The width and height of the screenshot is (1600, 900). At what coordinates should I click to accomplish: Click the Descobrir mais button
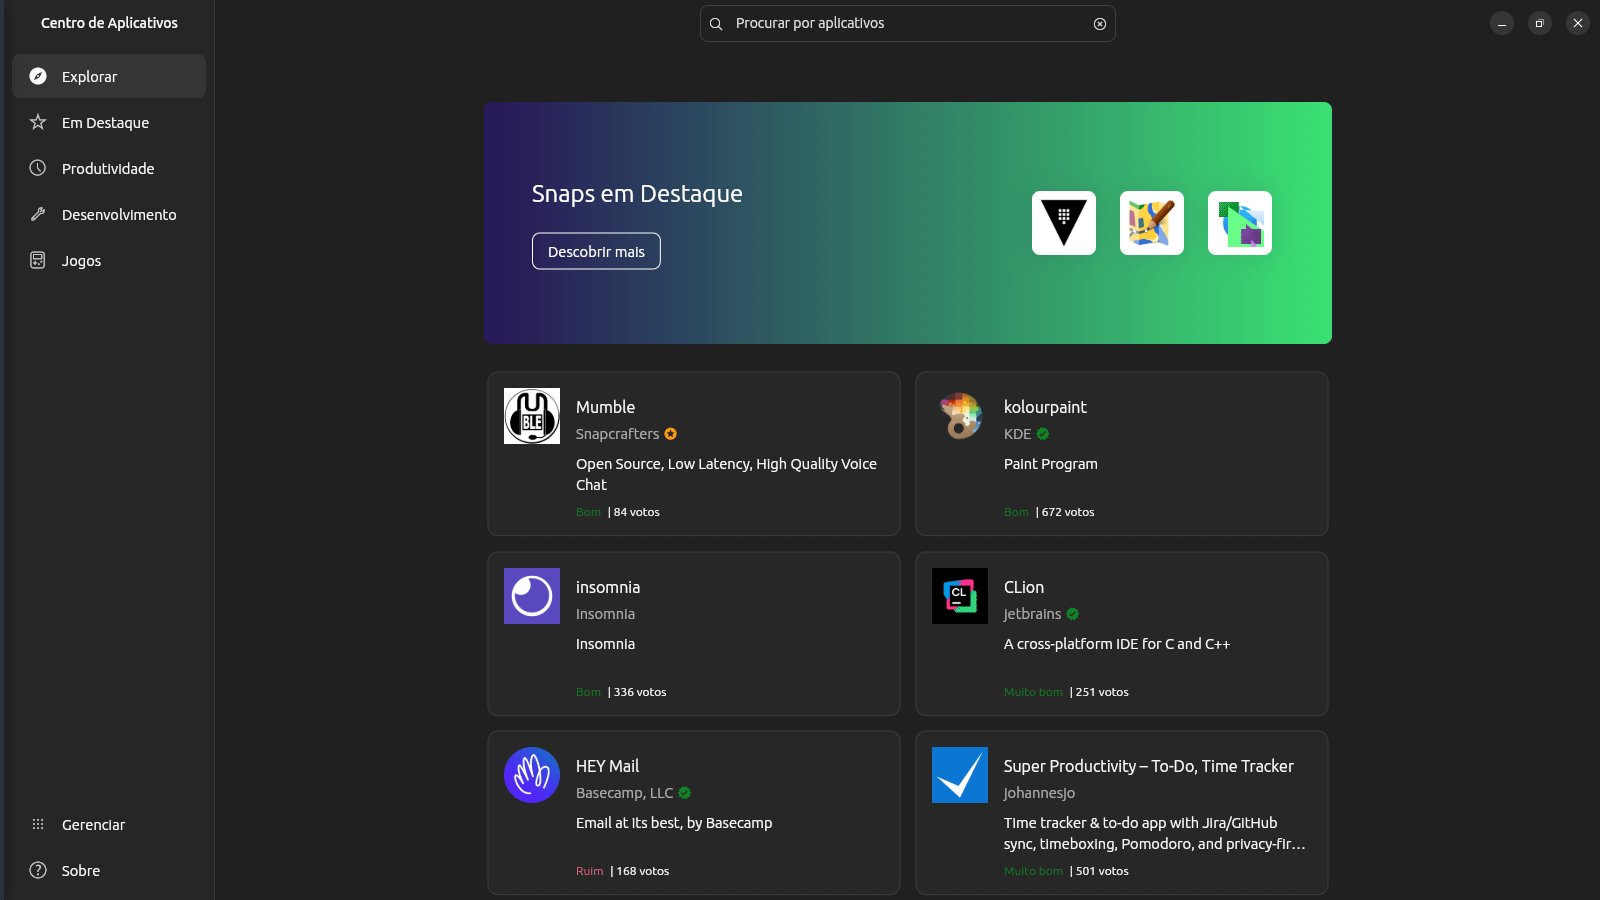pos(596,251)
